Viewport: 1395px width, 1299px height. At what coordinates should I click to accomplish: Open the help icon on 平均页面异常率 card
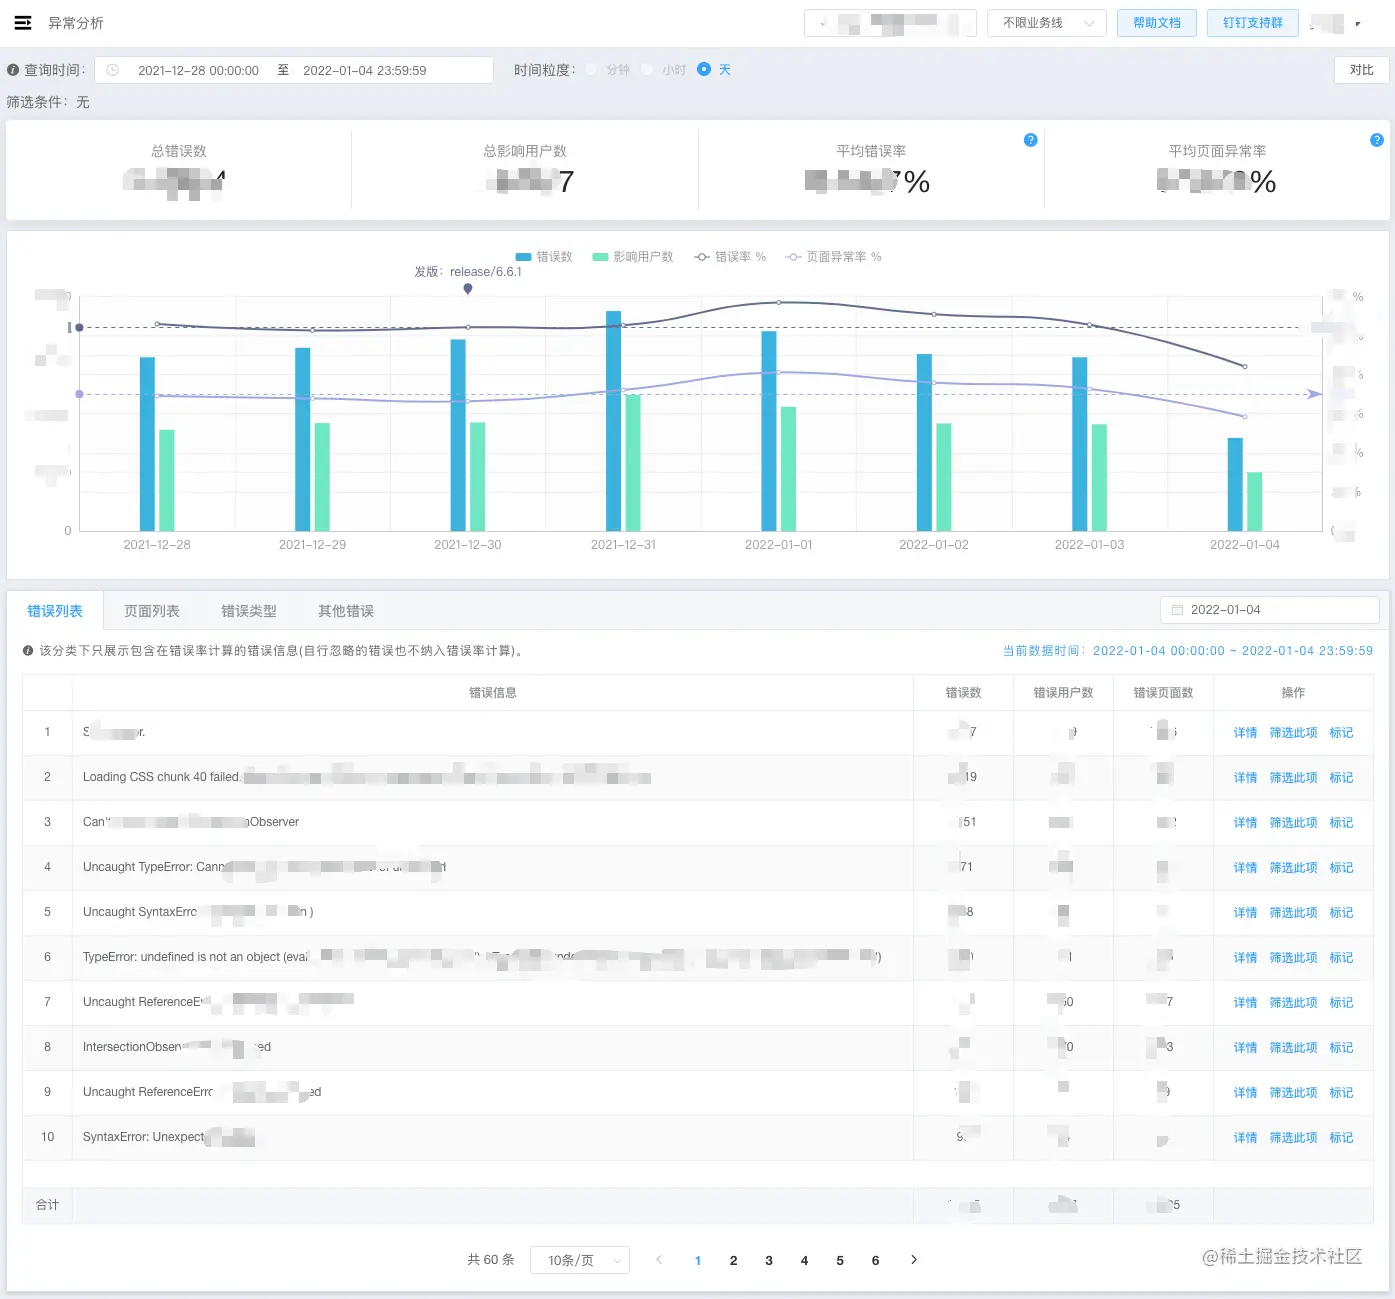point(1376,140)
